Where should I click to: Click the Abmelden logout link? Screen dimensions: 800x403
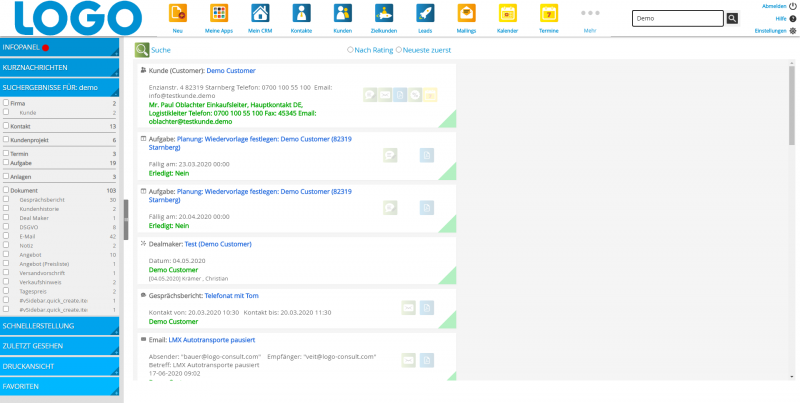pyautogui.click(x=773, y=6)
